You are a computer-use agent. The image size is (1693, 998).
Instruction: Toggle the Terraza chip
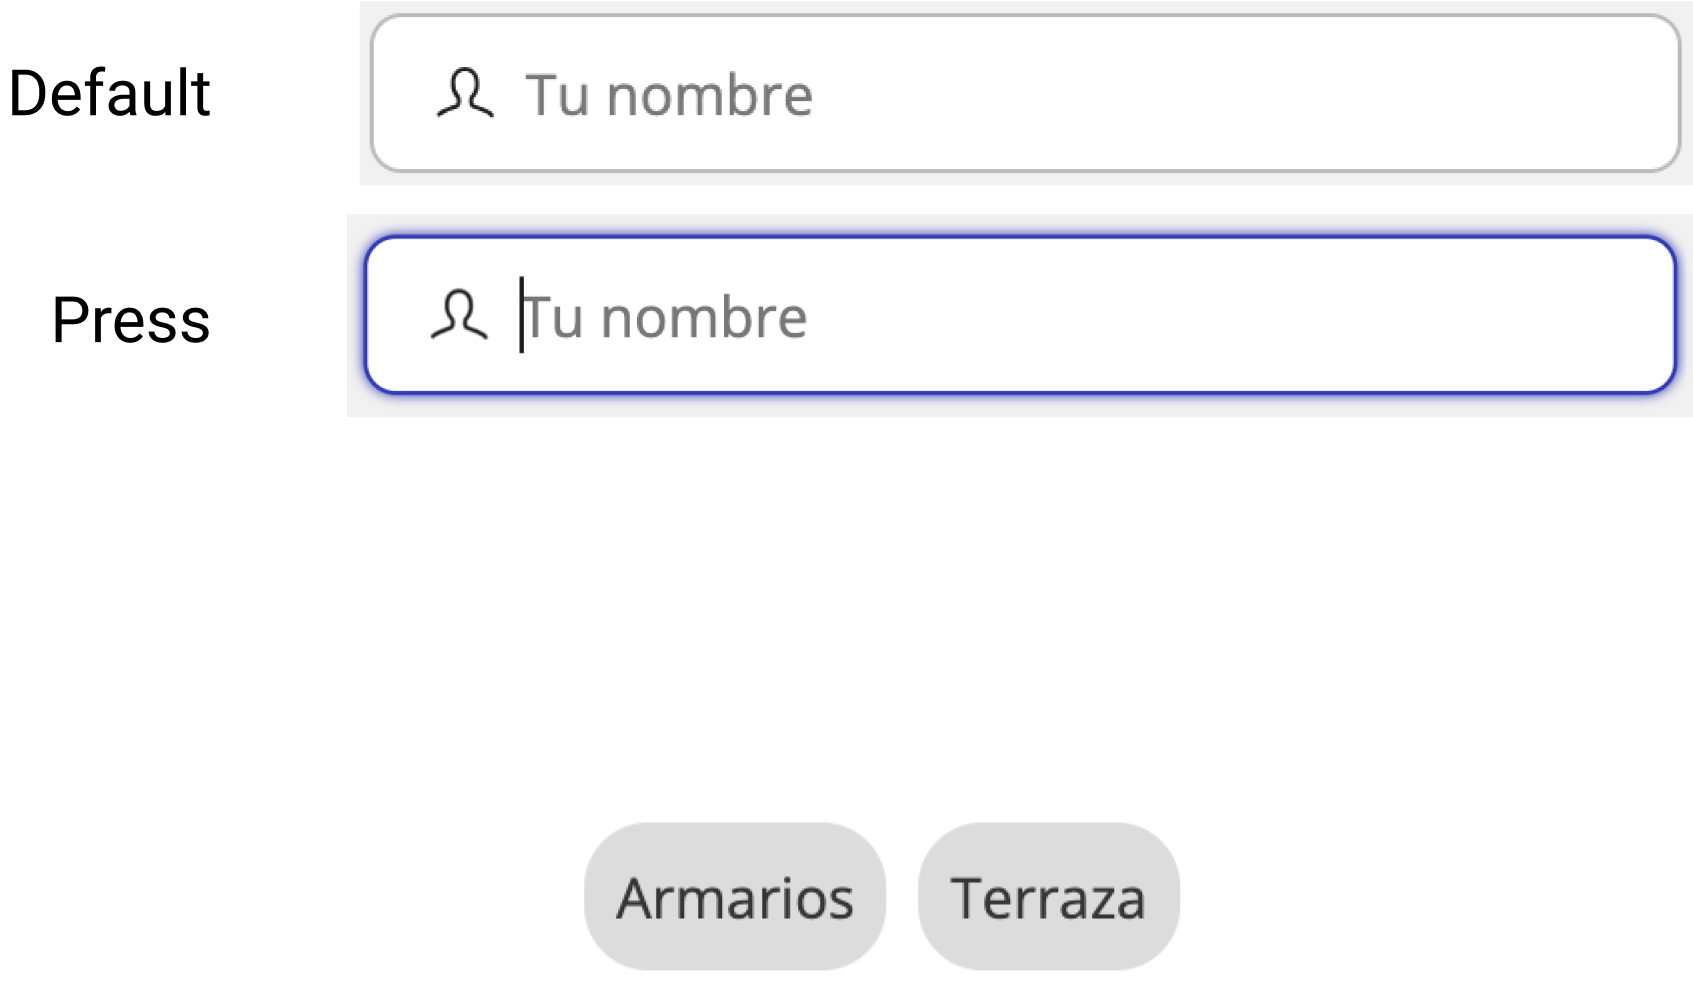click(1048, 897)
